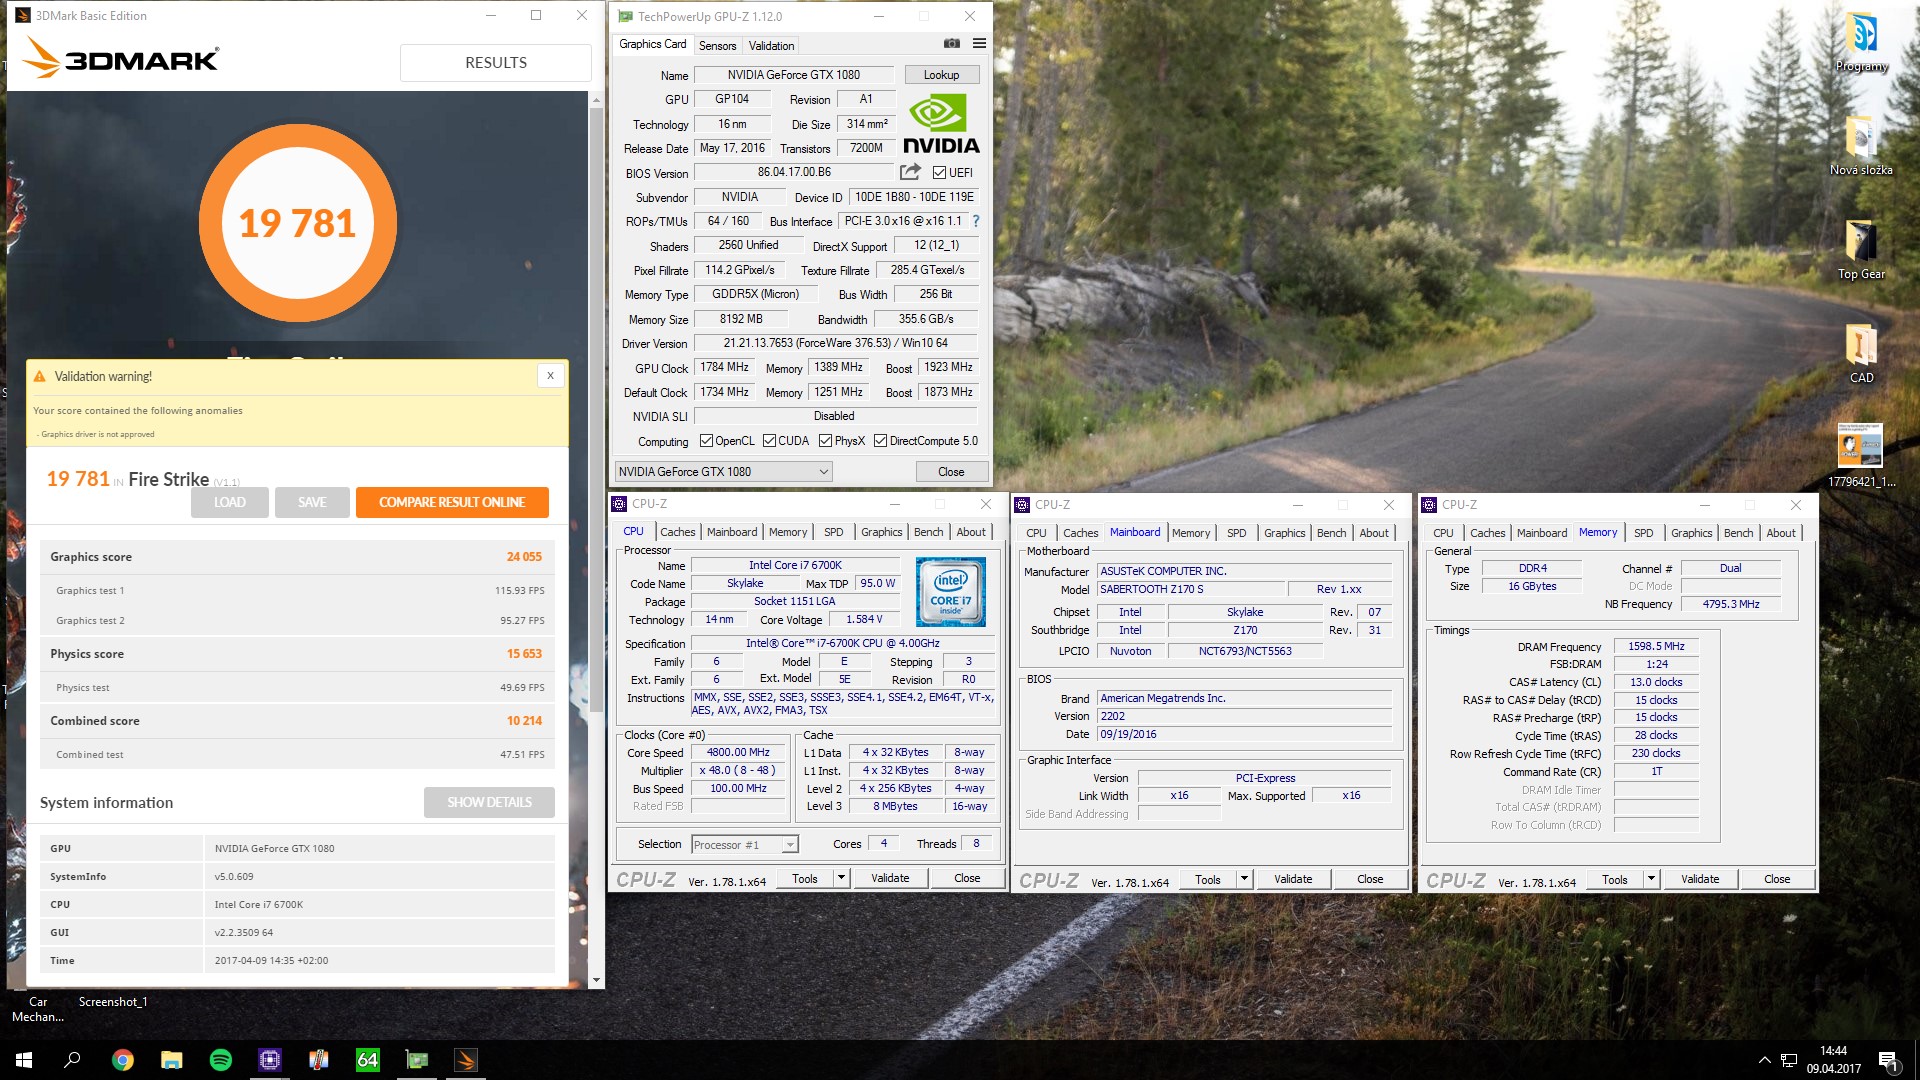Screen dimensions: 1920x1080
Task: Click the GPU-Z Name field
Action: point(794,75)
